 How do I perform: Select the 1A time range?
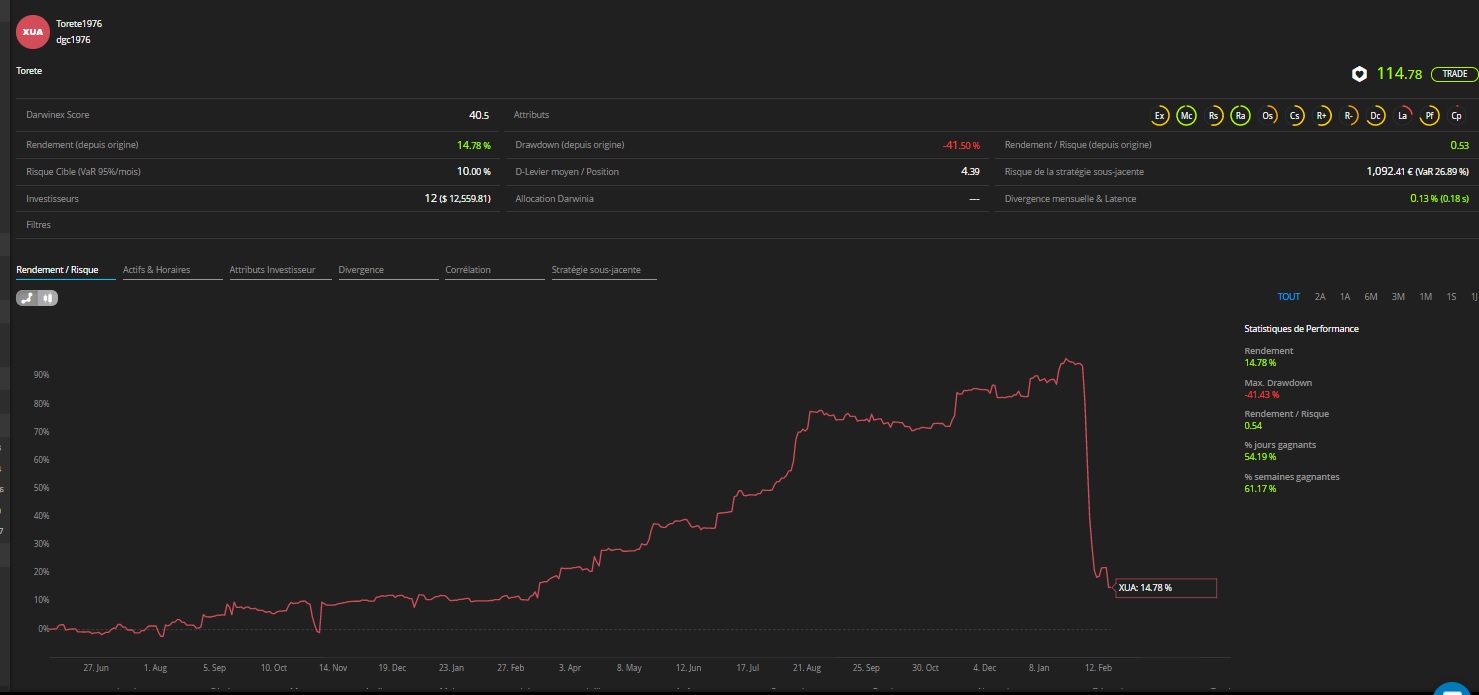[x=1345, y=297]
